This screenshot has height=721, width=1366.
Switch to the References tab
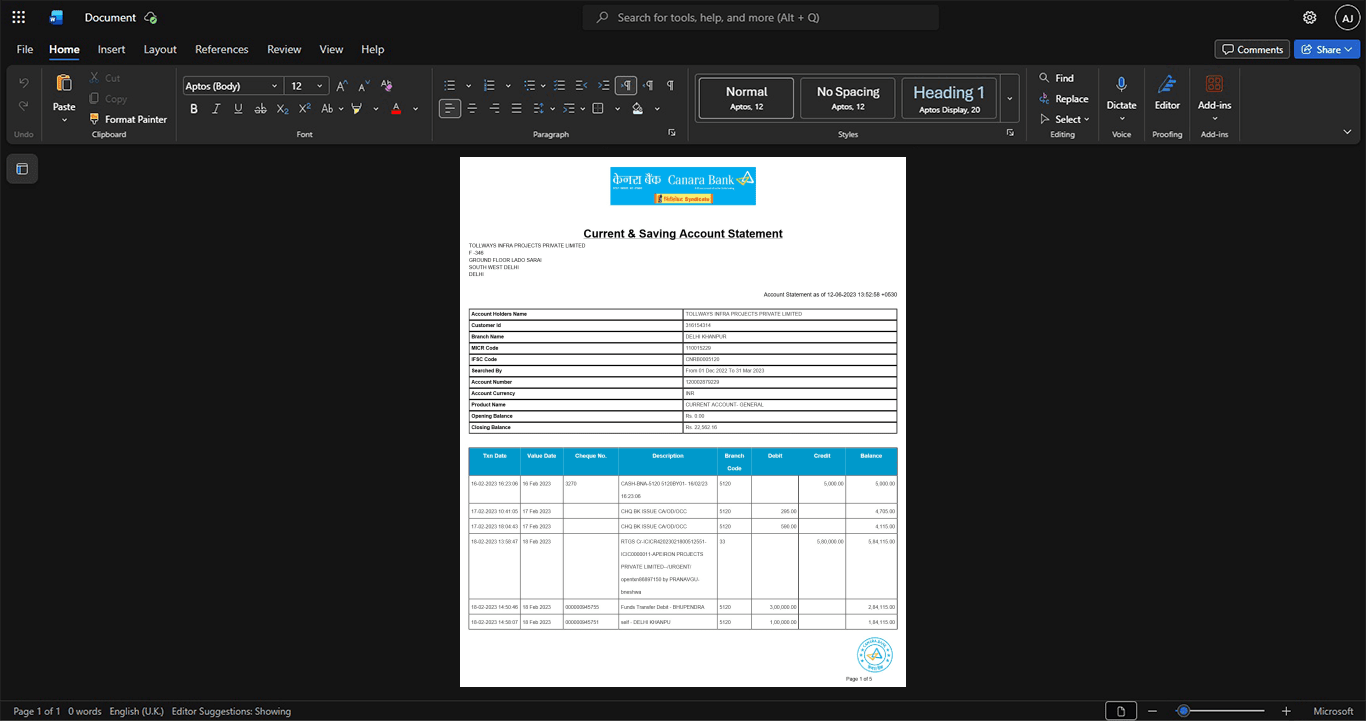tap(222, 49)
